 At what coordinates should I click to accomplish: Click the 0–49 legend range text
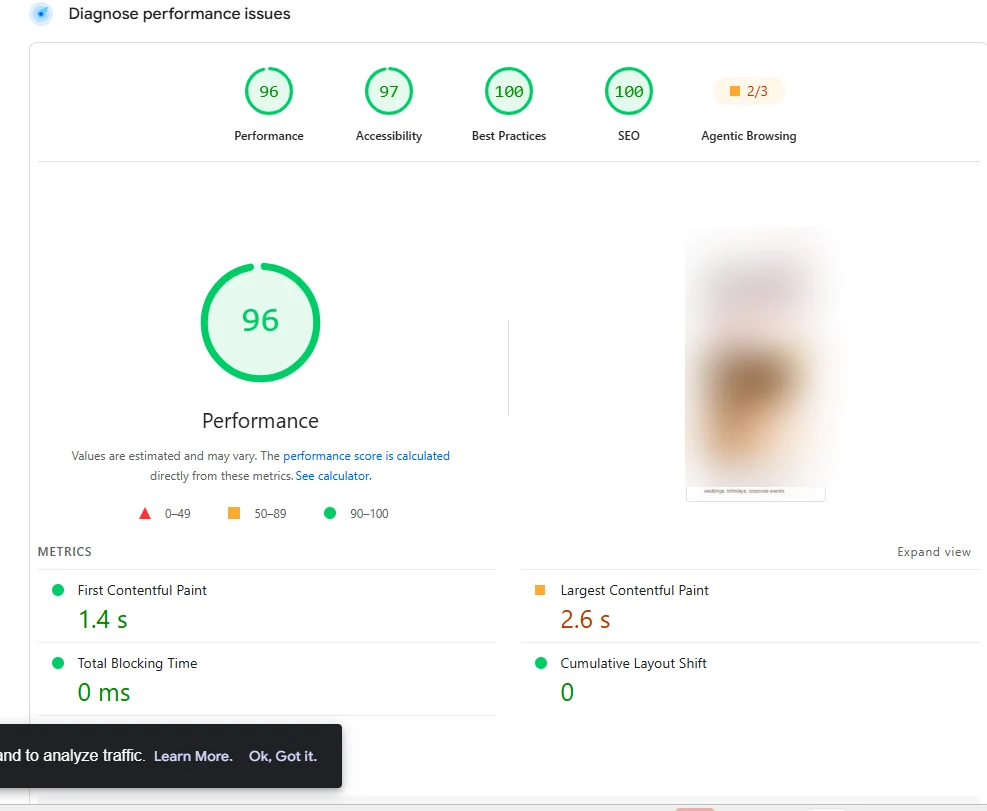click(178, 514)
